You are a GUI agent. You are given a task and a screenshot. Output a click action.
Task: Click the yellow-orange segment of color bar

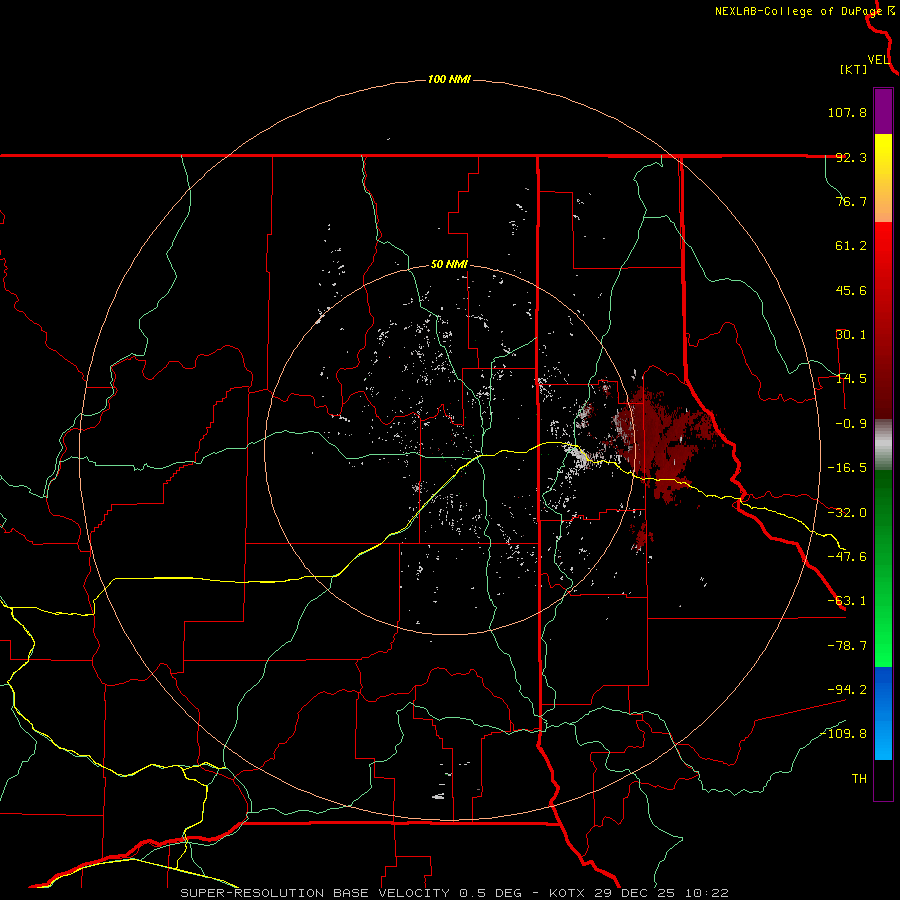tap(883, 178)
